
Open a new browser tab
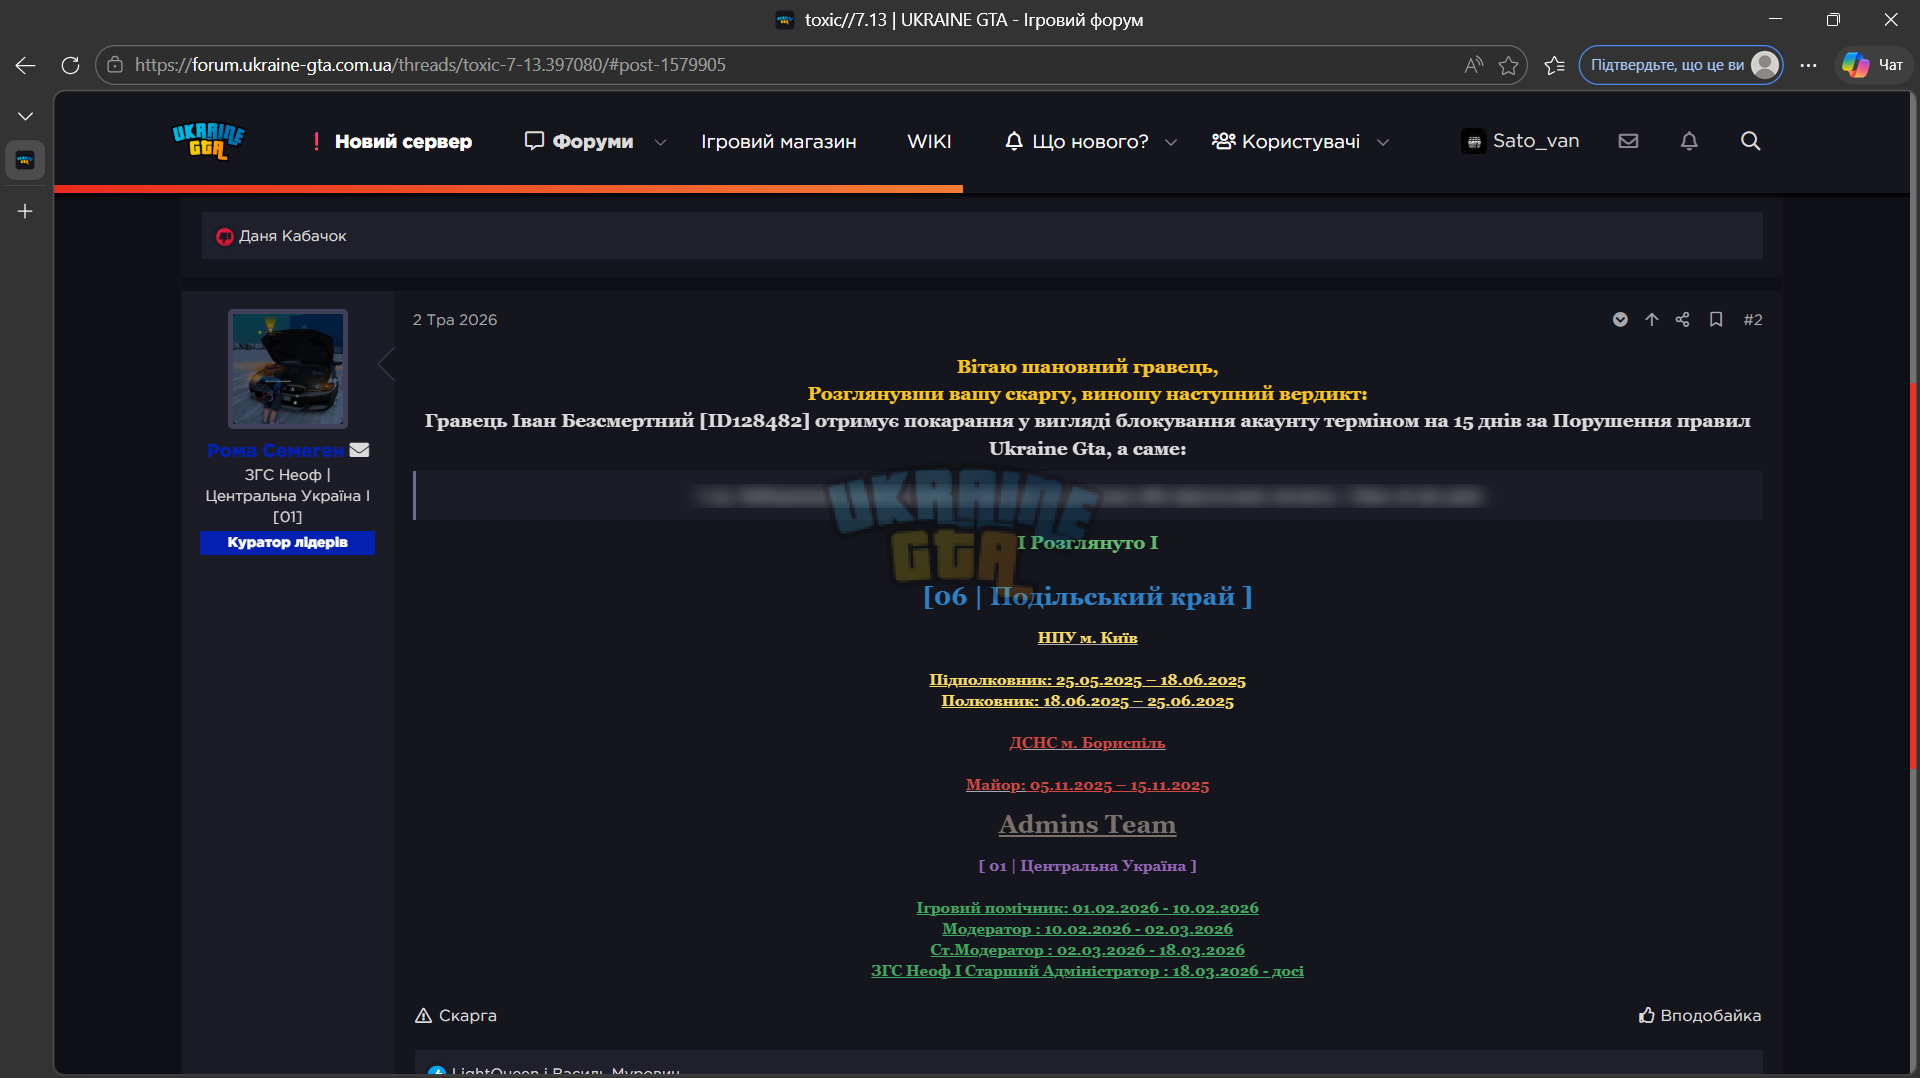(25, 211)
